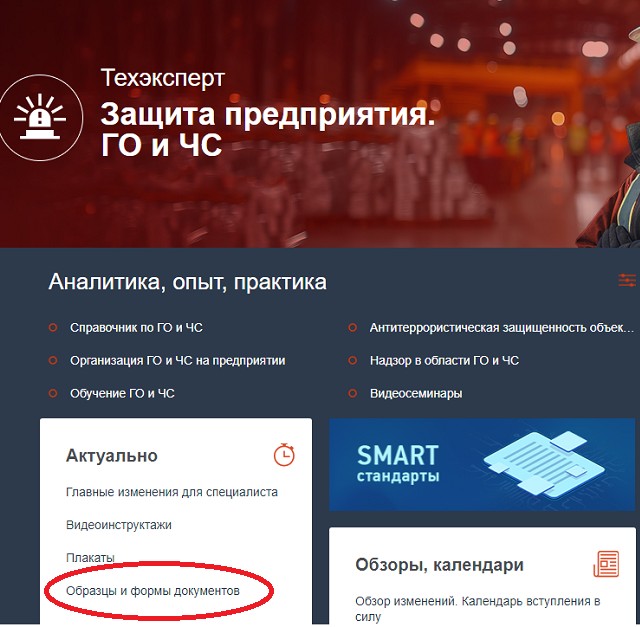Click bullet circle beside Организация ГО и ЧС на предприятии
Image resolution: width=640 pixels, height=627 pixels.
(x=53, y=361)
